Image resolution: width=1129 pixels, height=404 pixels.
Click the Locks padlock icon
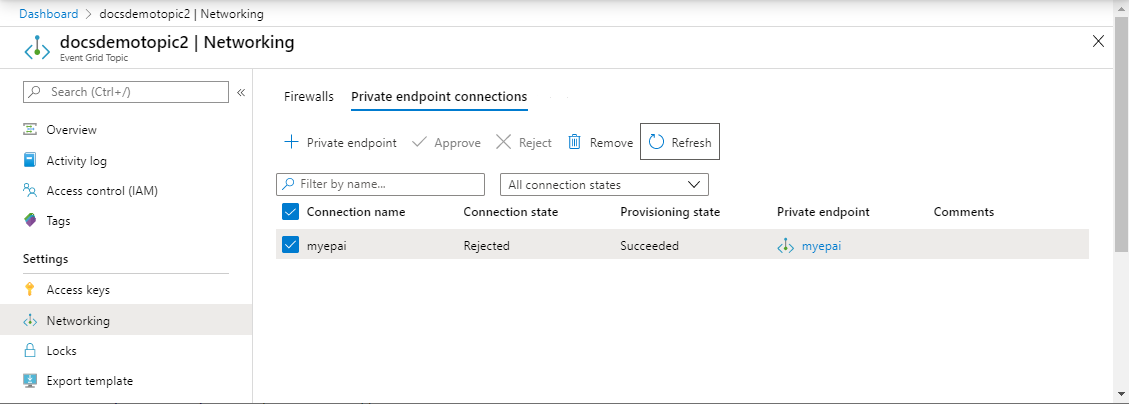coord(30,351)
